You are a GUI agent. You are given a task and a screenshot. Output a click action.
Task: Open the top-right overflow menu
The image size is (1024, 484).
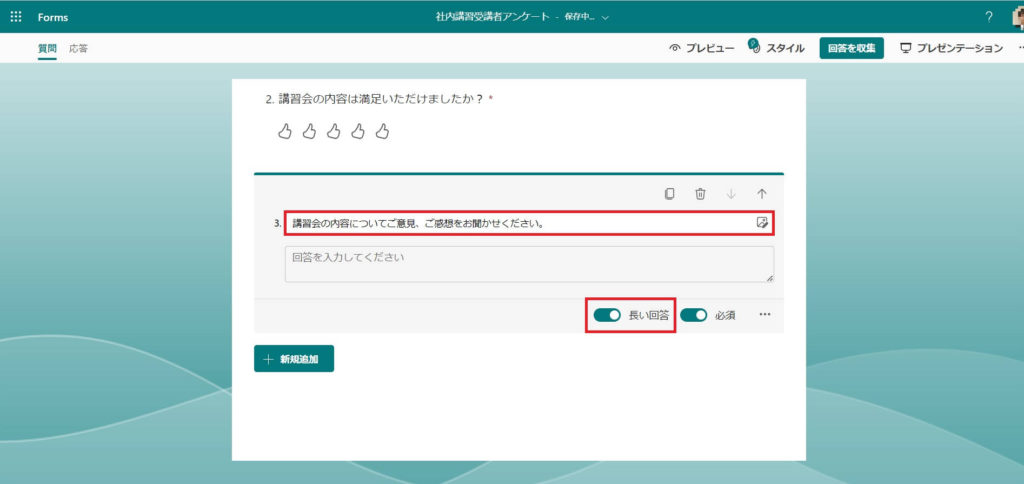click(x=1019, y=48)
